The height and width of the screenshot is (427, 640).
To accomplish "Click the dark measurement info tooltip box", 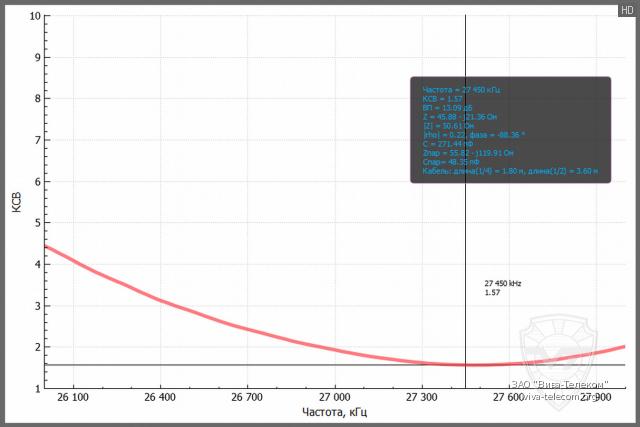I will point(510,130).
